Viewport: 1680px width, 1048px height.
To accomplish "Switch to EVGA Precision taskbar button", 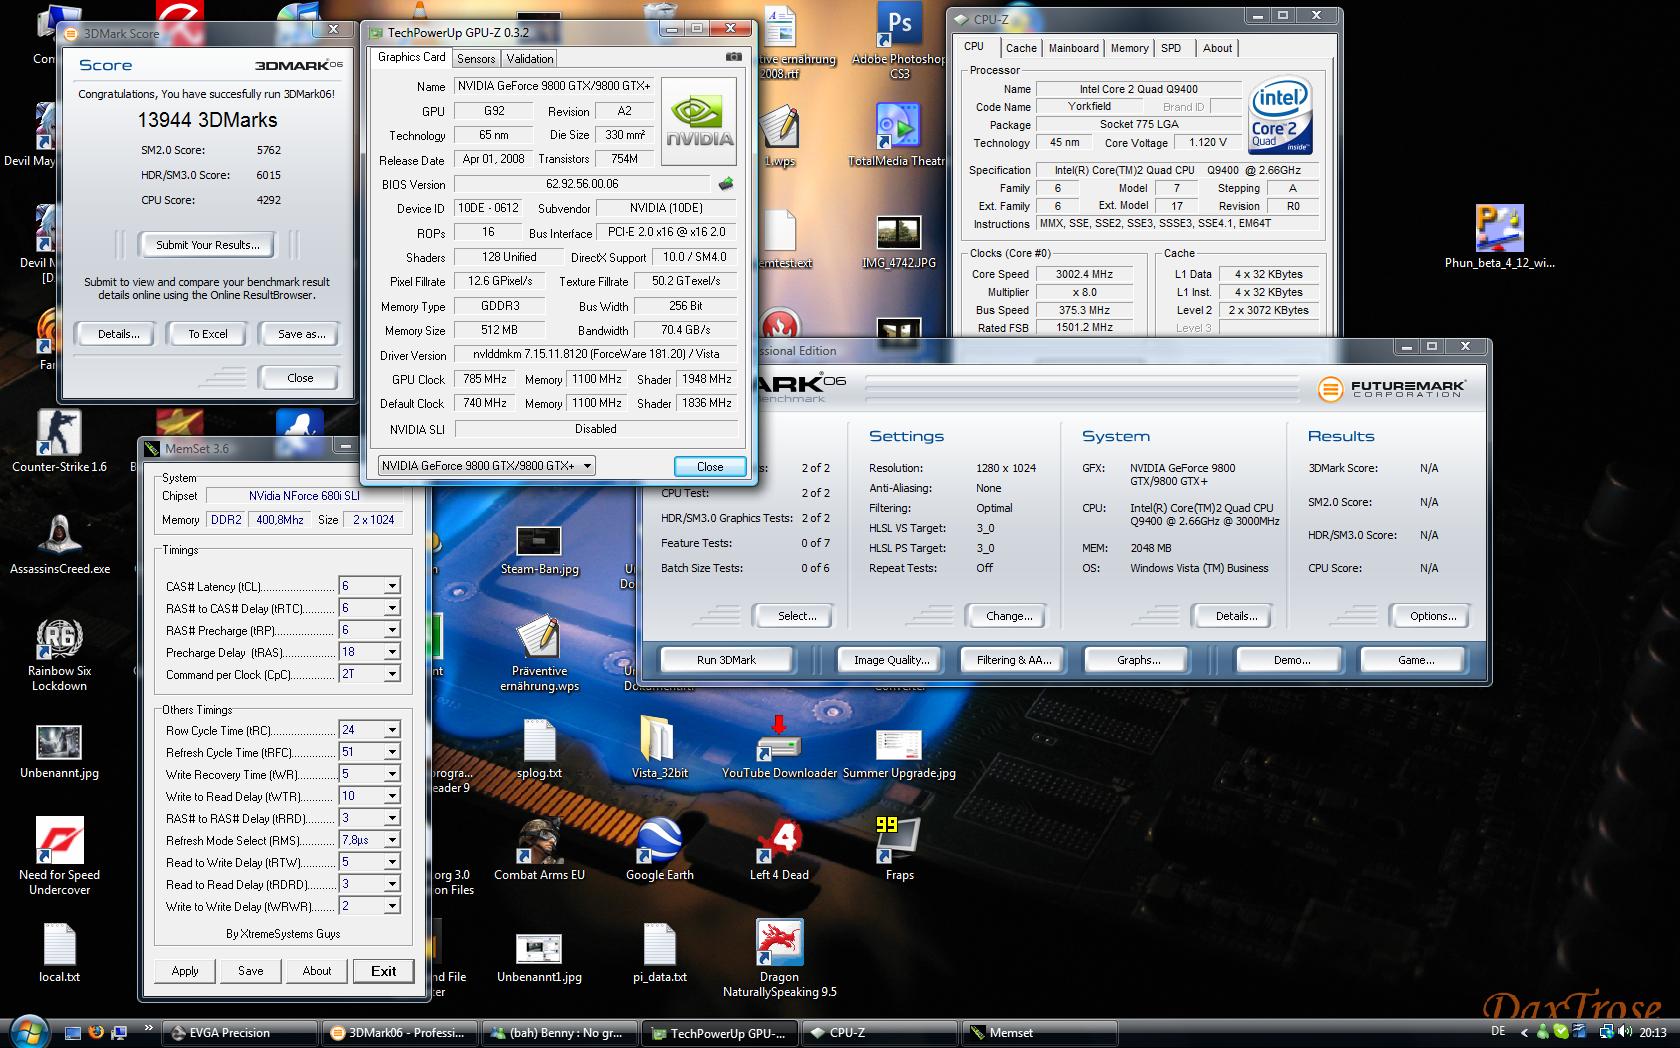I will (x=238, y=1033).
